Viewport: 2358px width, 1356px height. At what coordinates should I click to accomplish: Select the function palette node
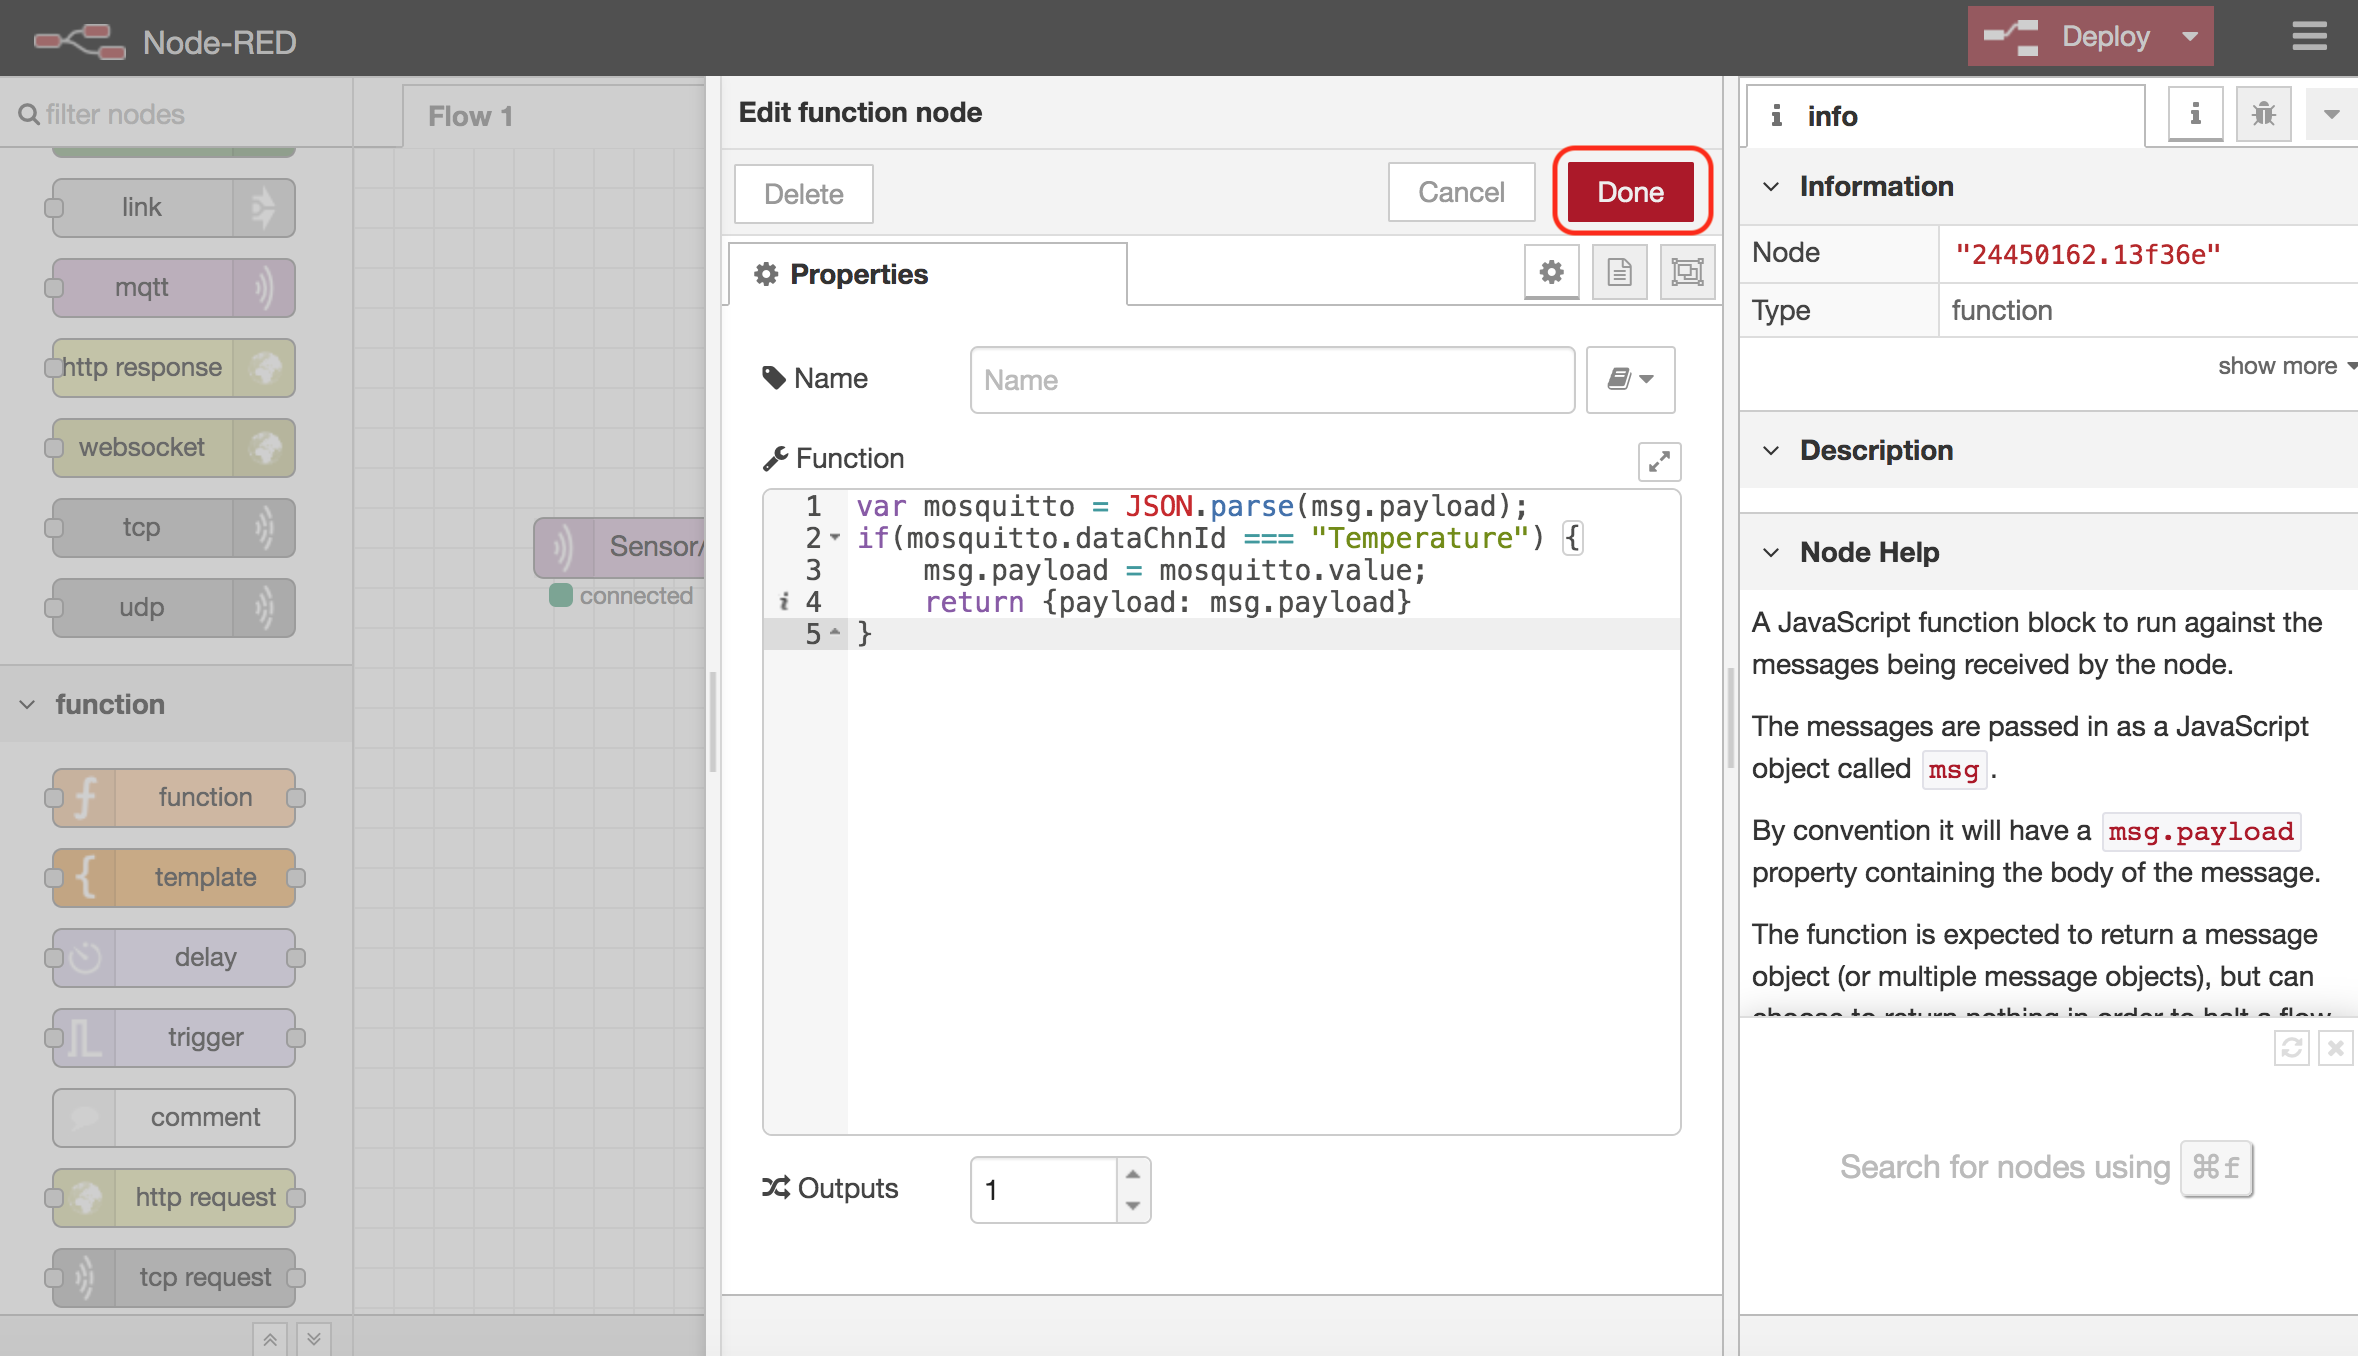point(174,798)
